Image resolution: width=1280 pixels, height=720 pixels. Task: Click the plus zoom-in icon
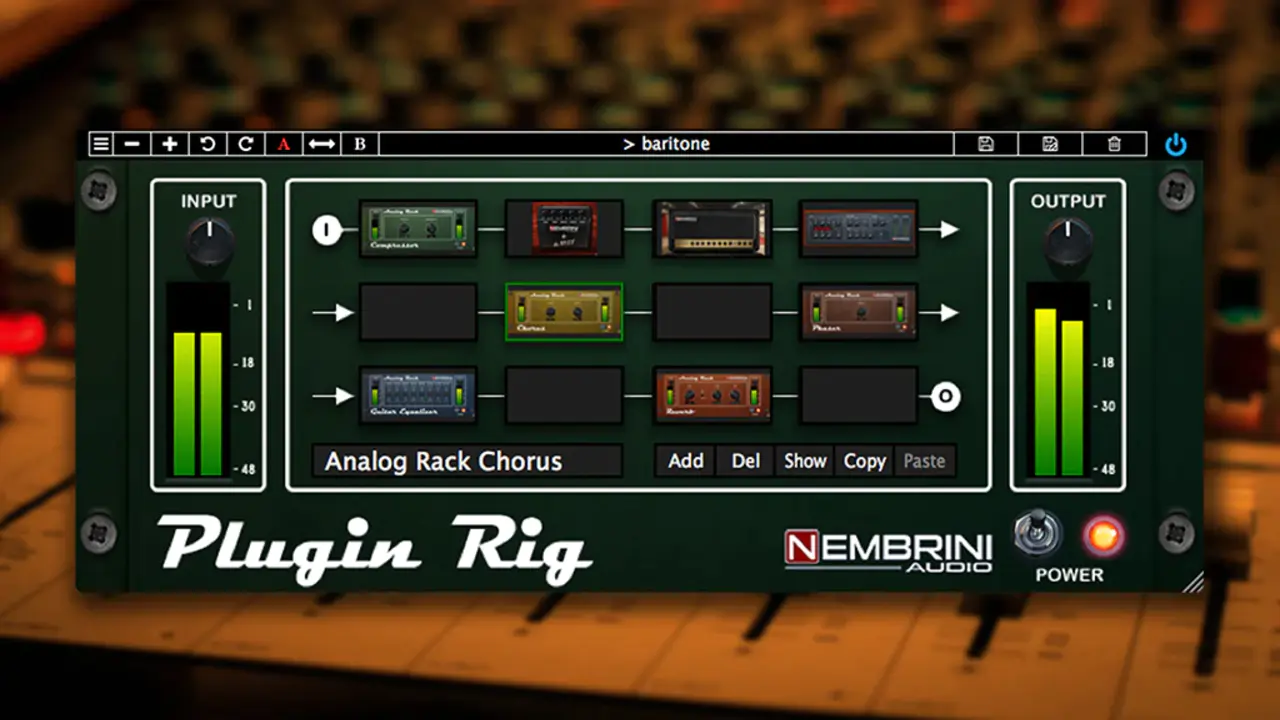pos(170,144)
